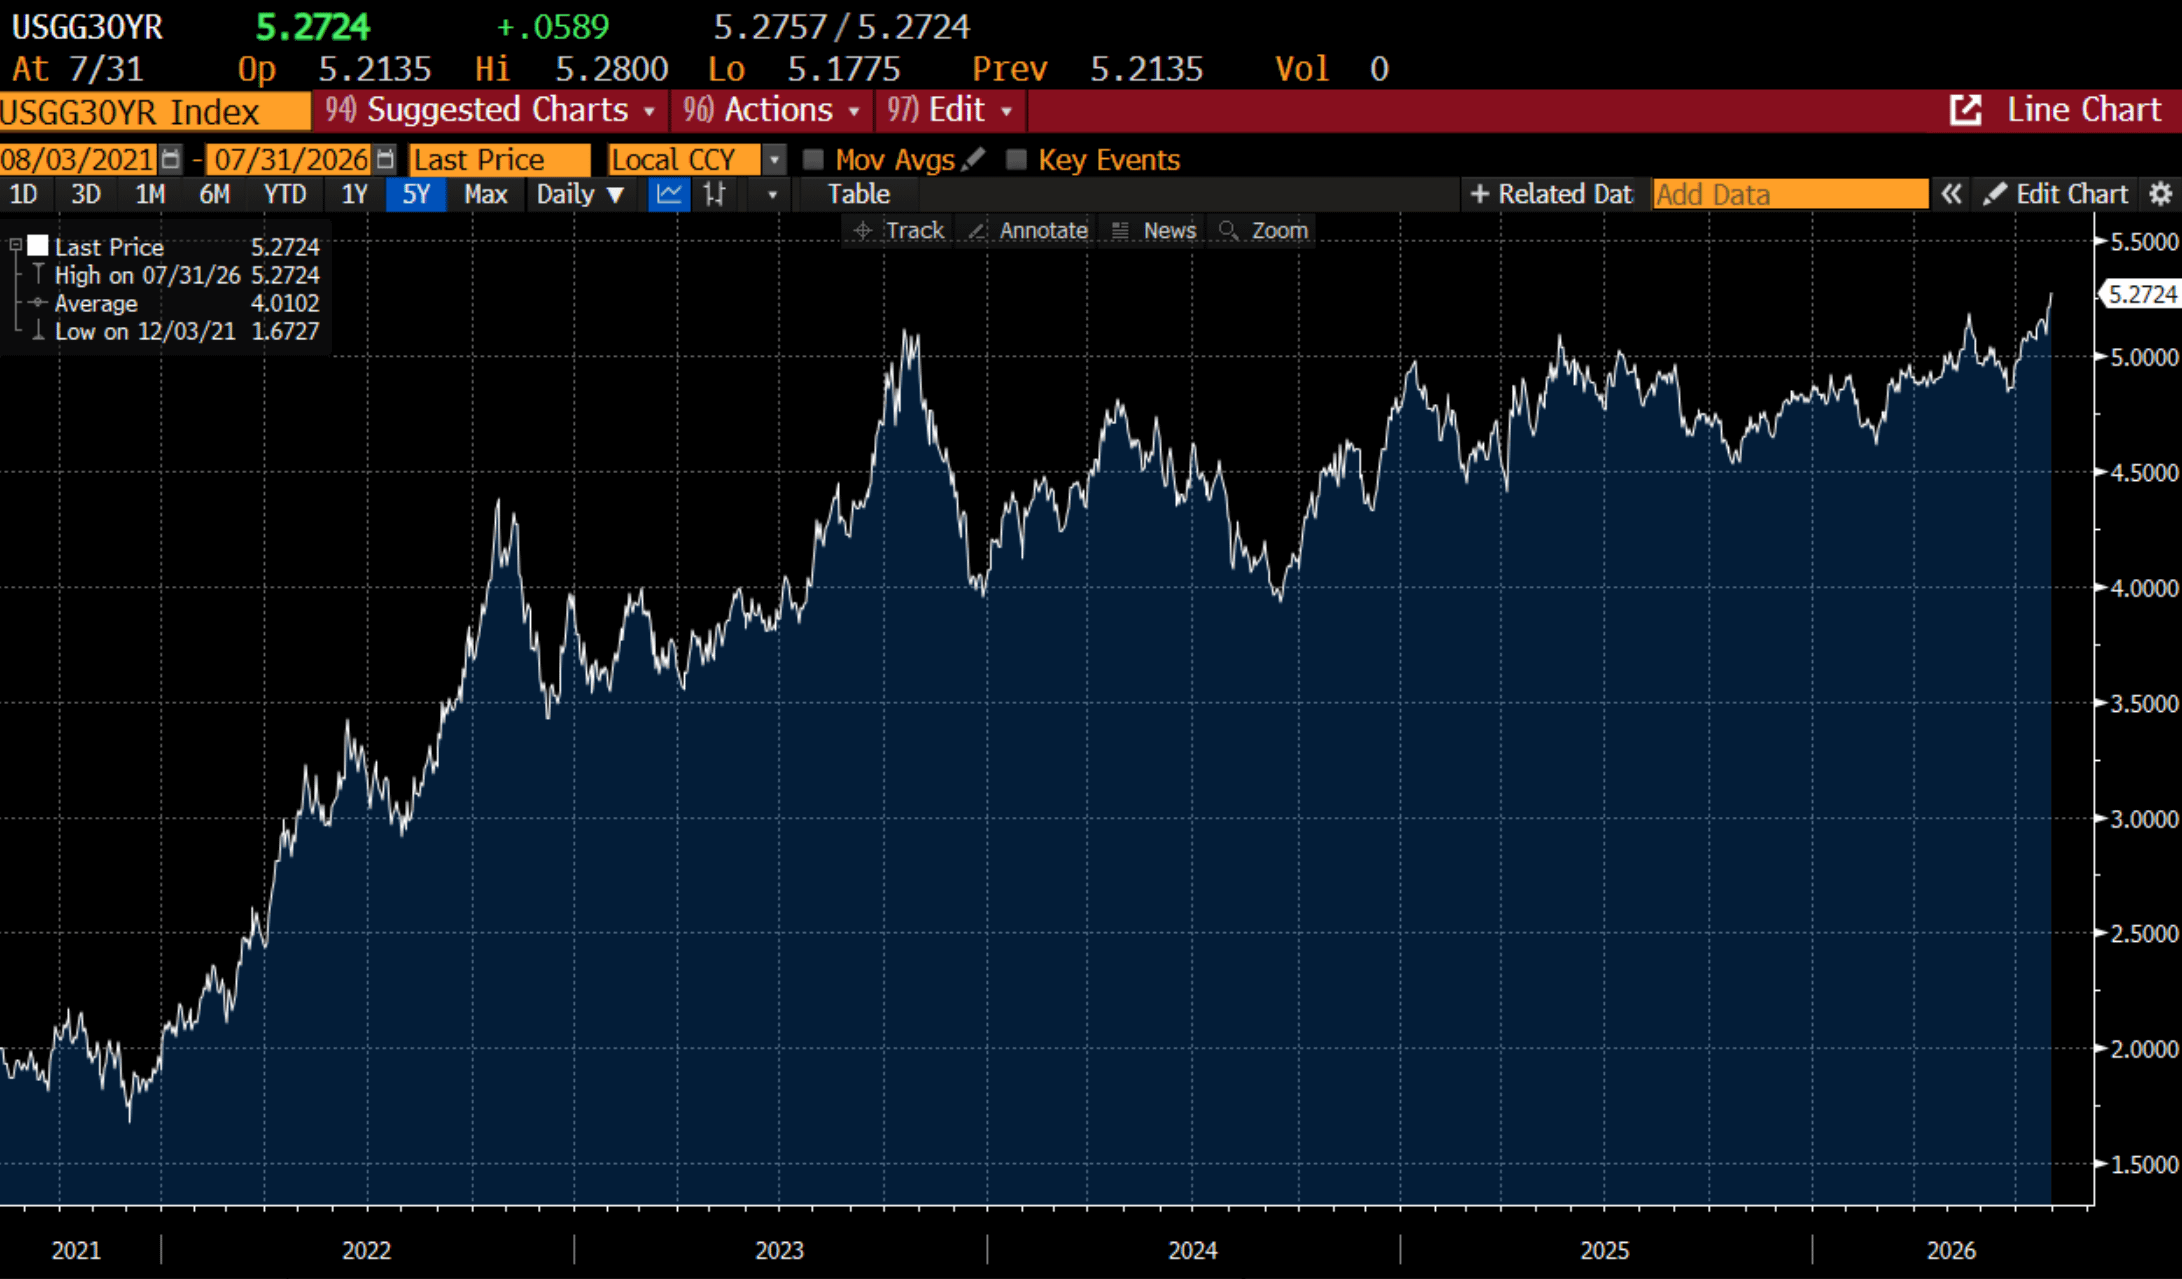Choose the YTD time range
Image resolution: width=2182 pixels, height=1279 pixels.
(285, 194)
